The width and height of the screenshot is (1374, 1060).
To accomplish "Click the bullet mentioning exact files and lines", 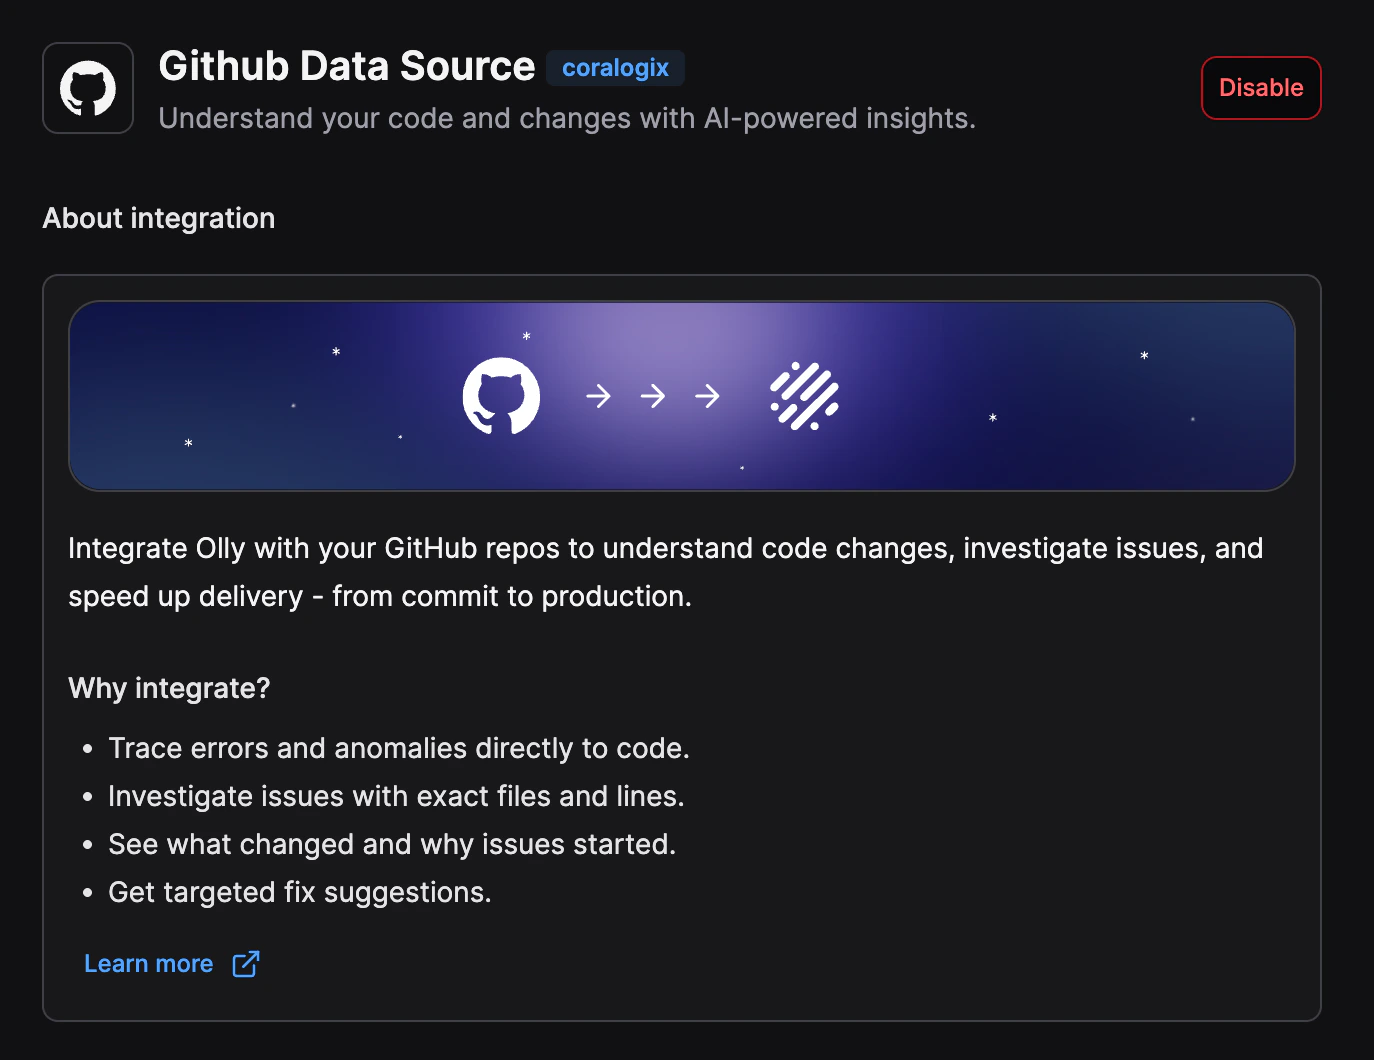I will 396,796.
